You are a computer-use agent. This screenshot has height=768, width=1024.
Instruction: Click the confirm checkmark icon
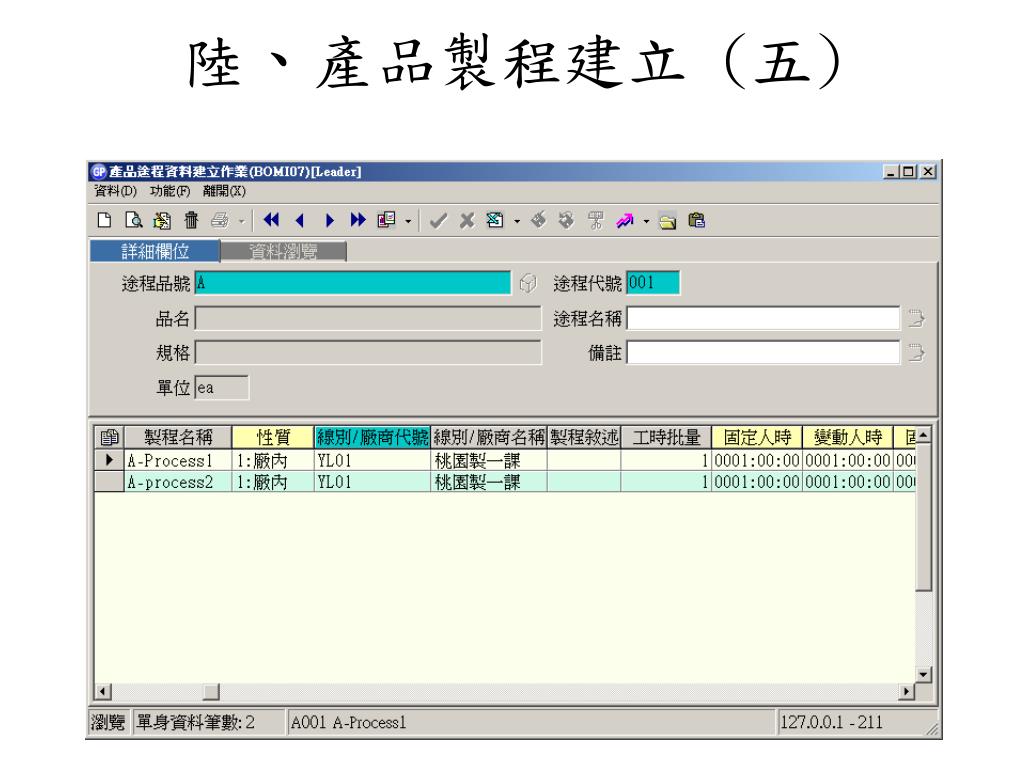coord(438,221)
